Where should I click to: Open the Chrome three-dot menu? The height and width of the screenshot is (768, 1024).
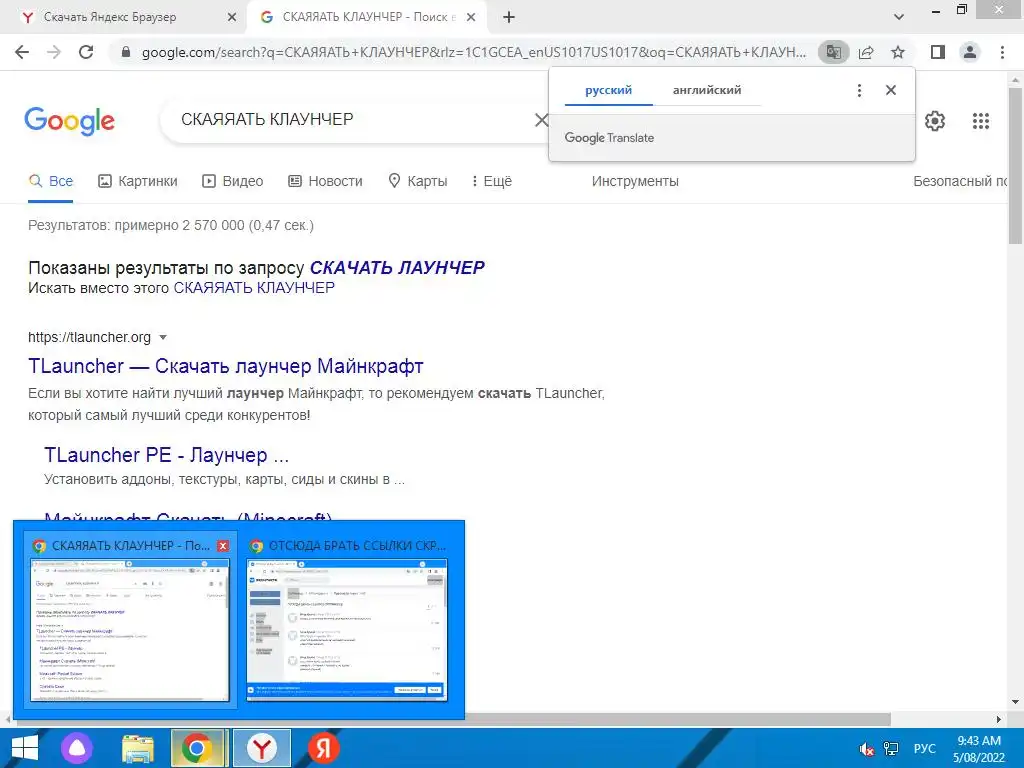[x=1002, y=52]
